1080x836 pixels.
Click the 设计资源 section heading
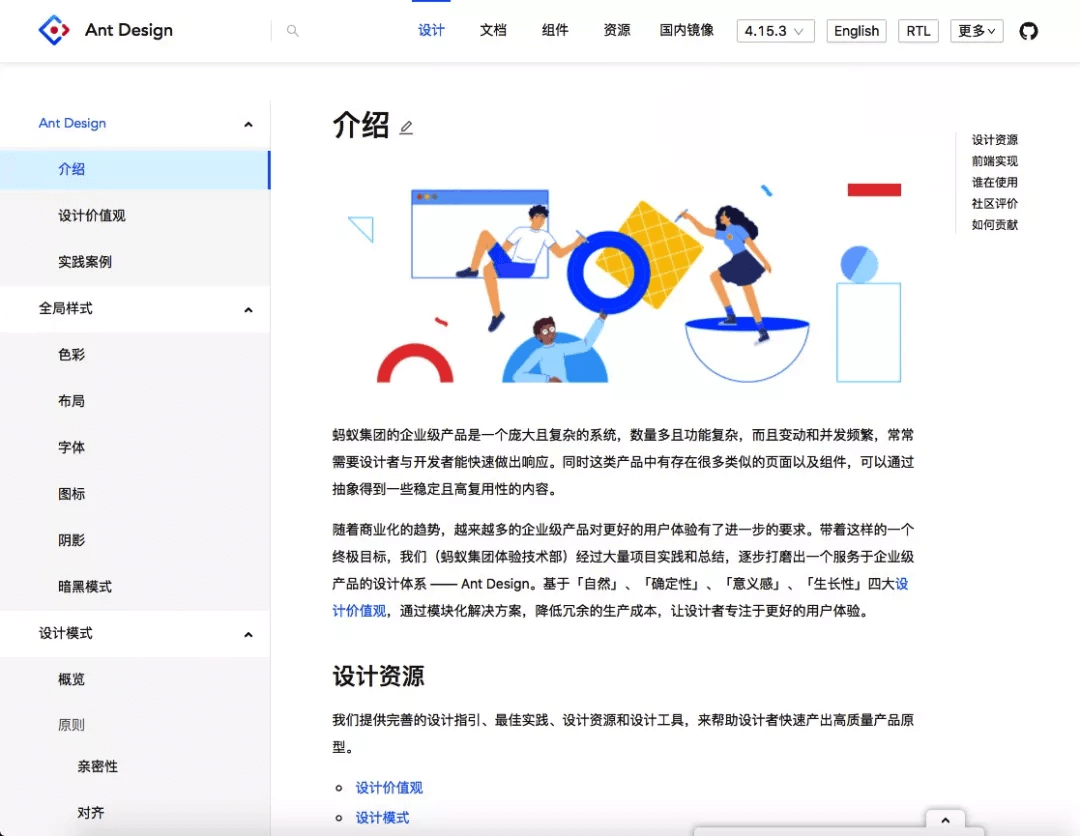(378, 676)
